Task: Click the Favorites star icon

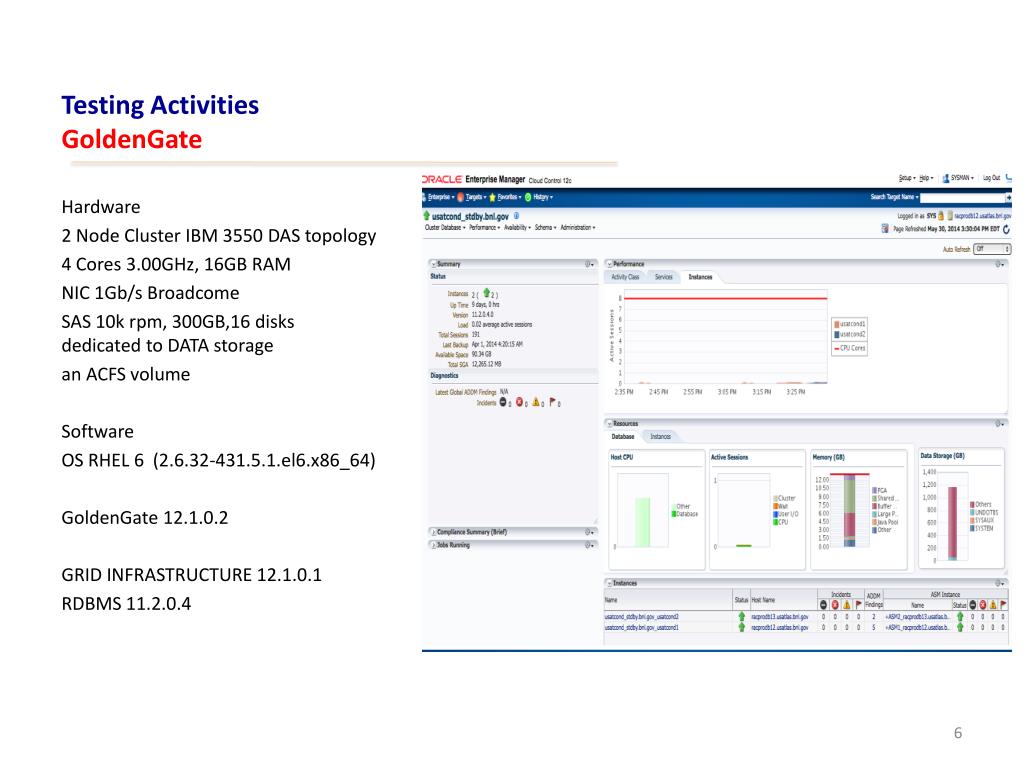Action: click(x=492, y=197)
